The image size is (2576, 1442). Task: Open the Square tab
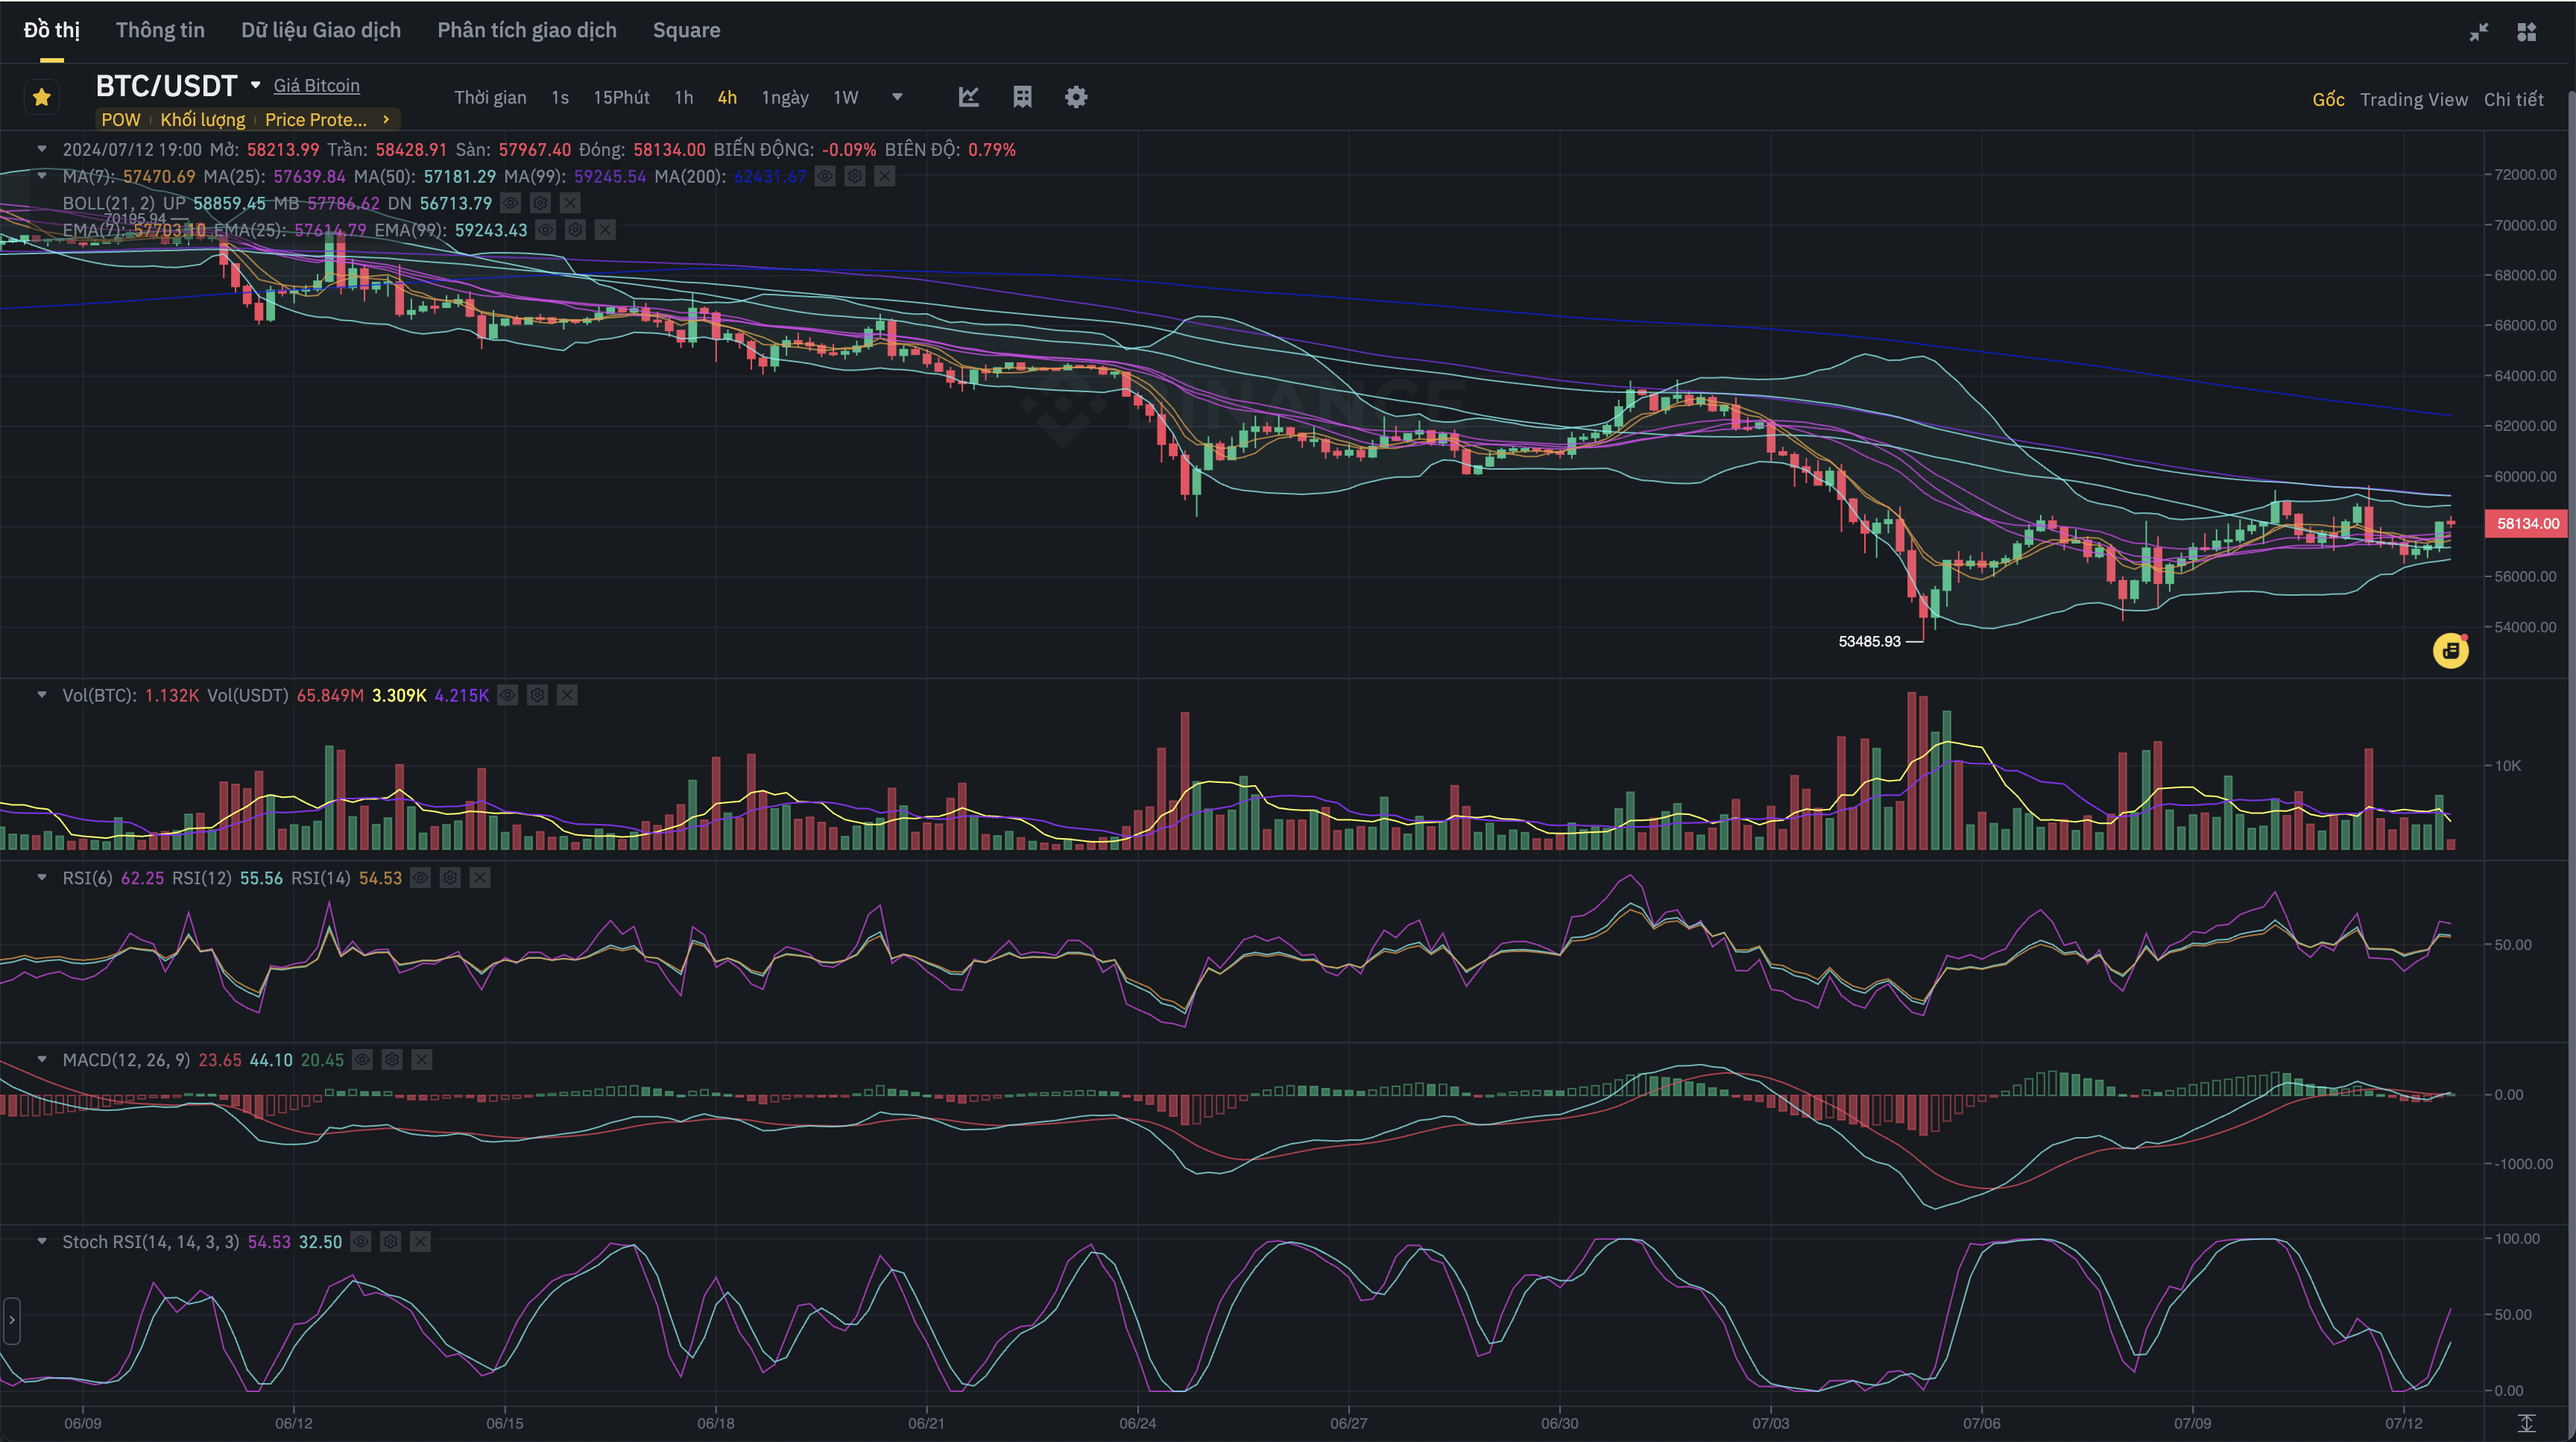(686, 30)
